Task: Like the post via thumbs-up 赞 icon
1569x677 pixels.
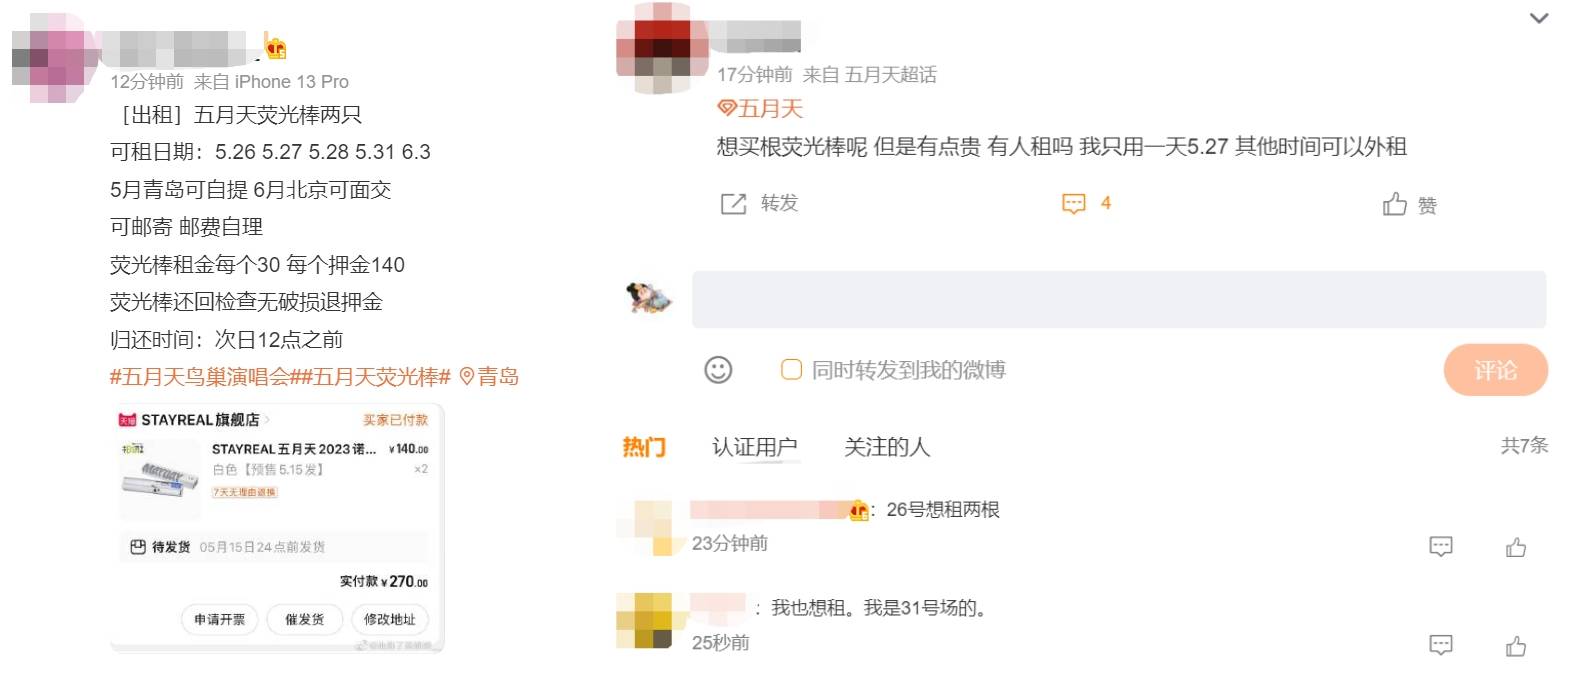Action: click(x=1395, y=204)
